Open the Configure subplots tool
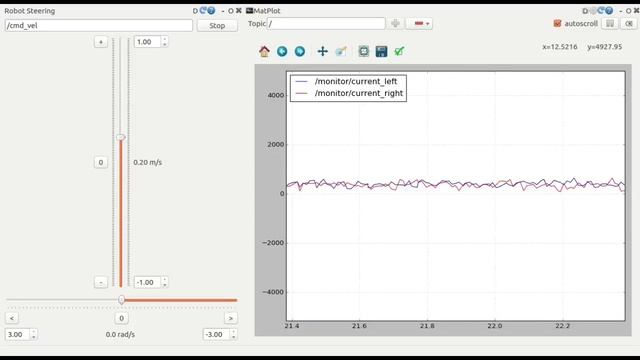This screenshot has height=360, width=640. [363, 51]
